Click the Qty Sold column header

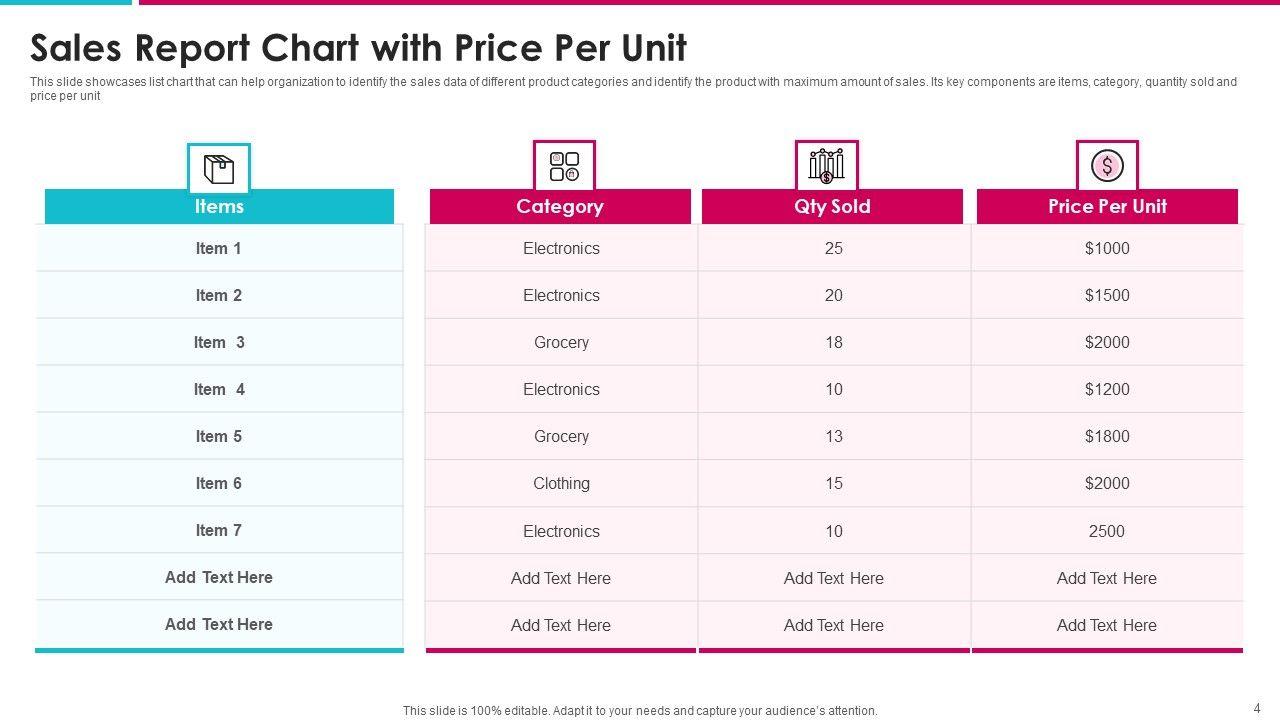point(832,206)
